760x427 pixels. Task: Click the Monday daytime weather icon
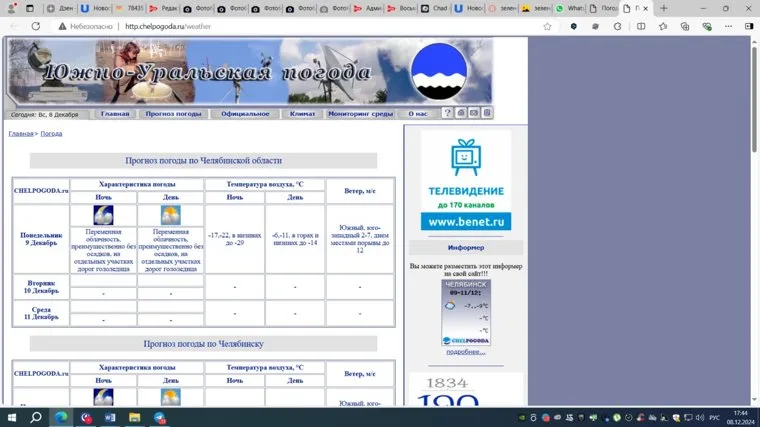(171, 215)
